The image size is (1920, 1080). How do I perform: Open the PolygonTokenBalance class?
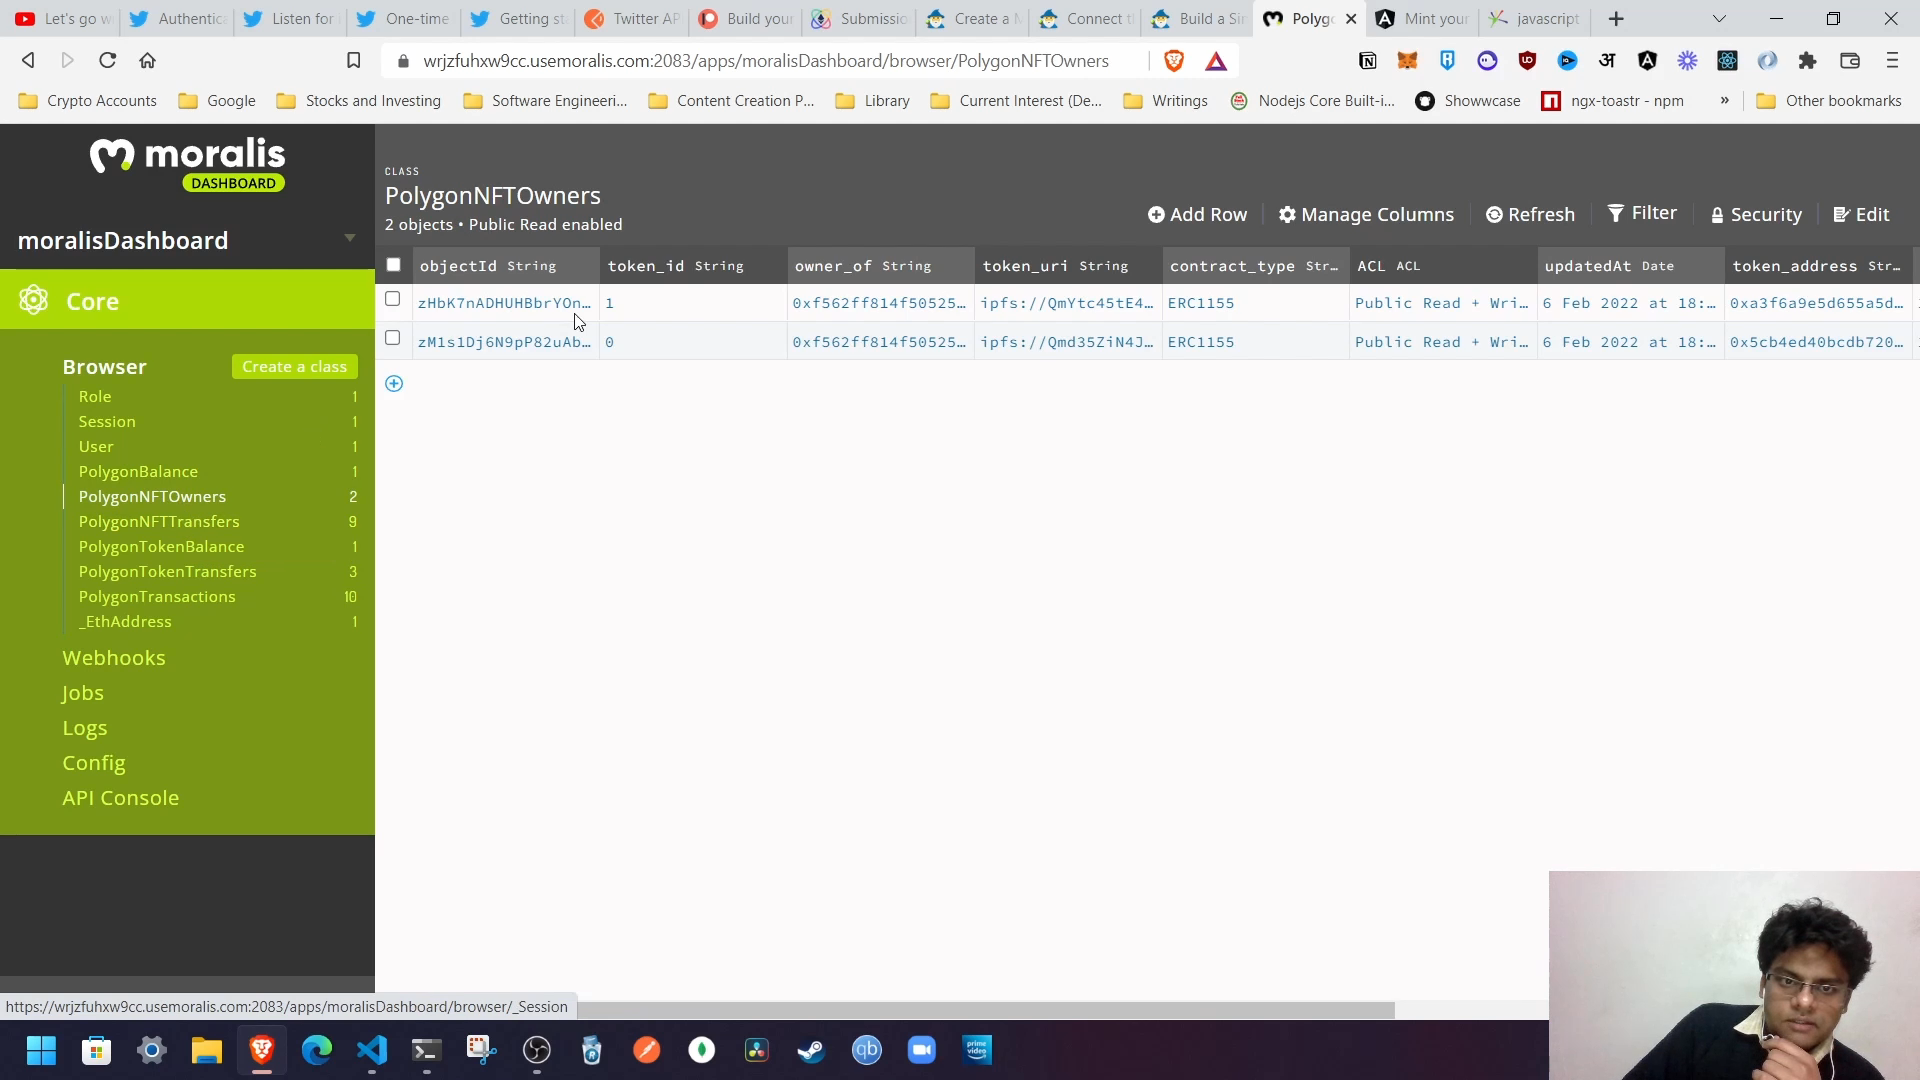point(161,547)
